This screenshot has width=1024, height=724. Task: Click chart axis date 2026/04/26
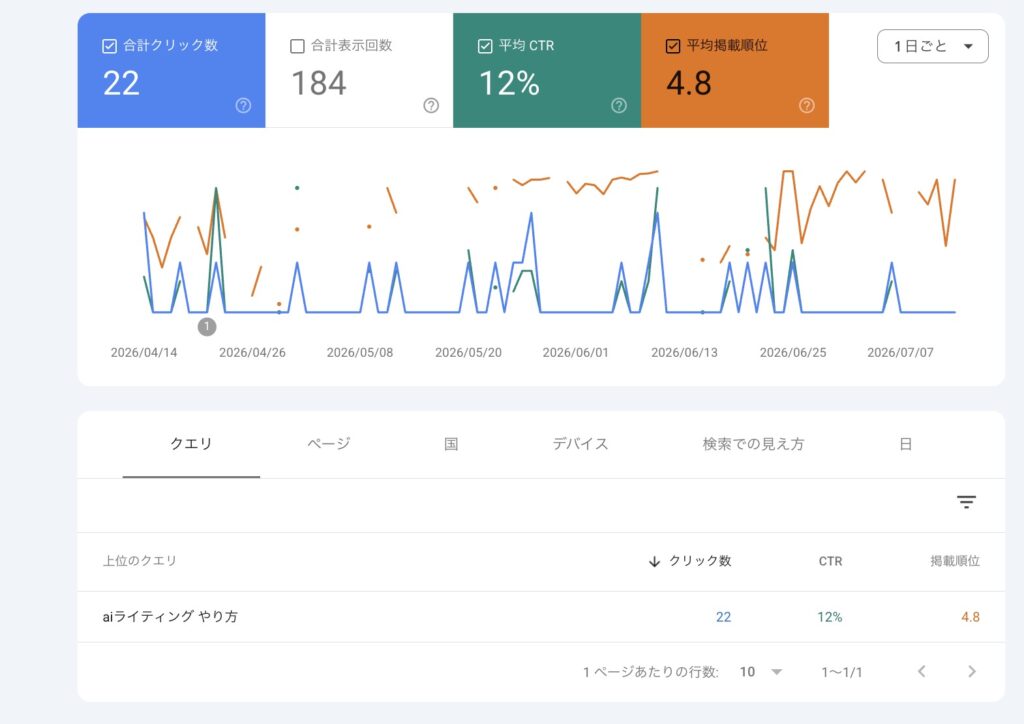(x=252, y=353)
